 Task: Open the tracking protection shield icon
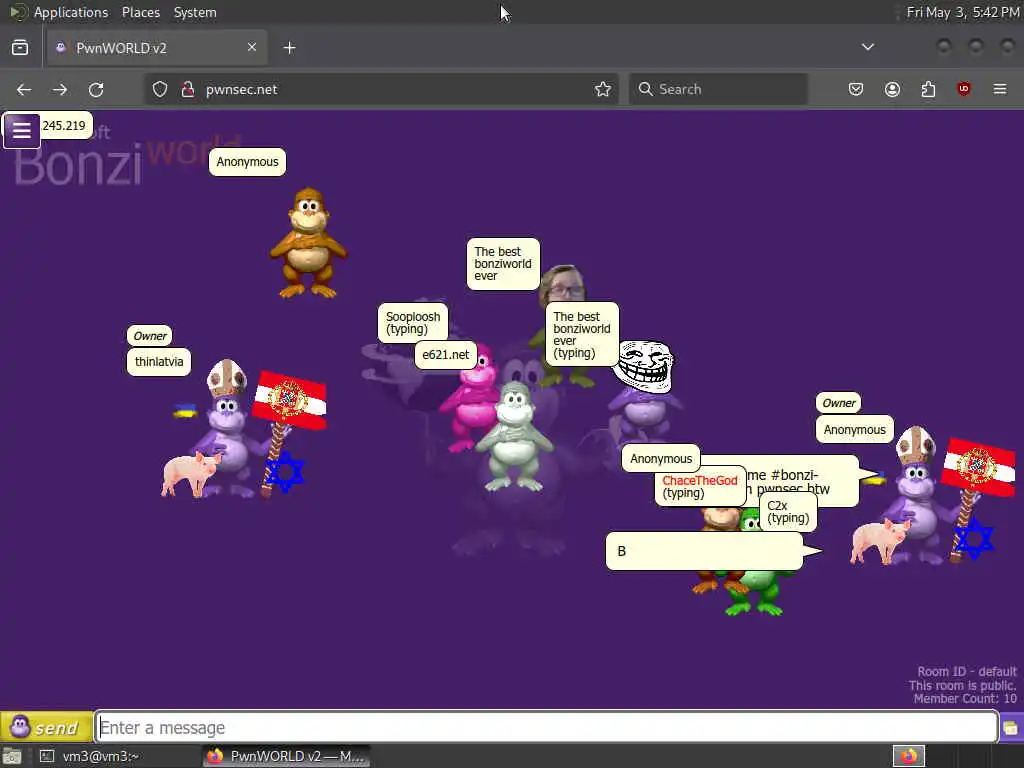pyautogui.click(x=160, y=89)
